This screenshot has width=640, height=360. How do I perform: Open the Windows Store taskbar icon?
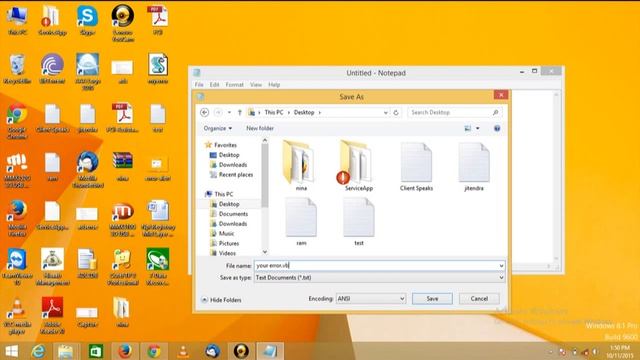click(96, 351)
